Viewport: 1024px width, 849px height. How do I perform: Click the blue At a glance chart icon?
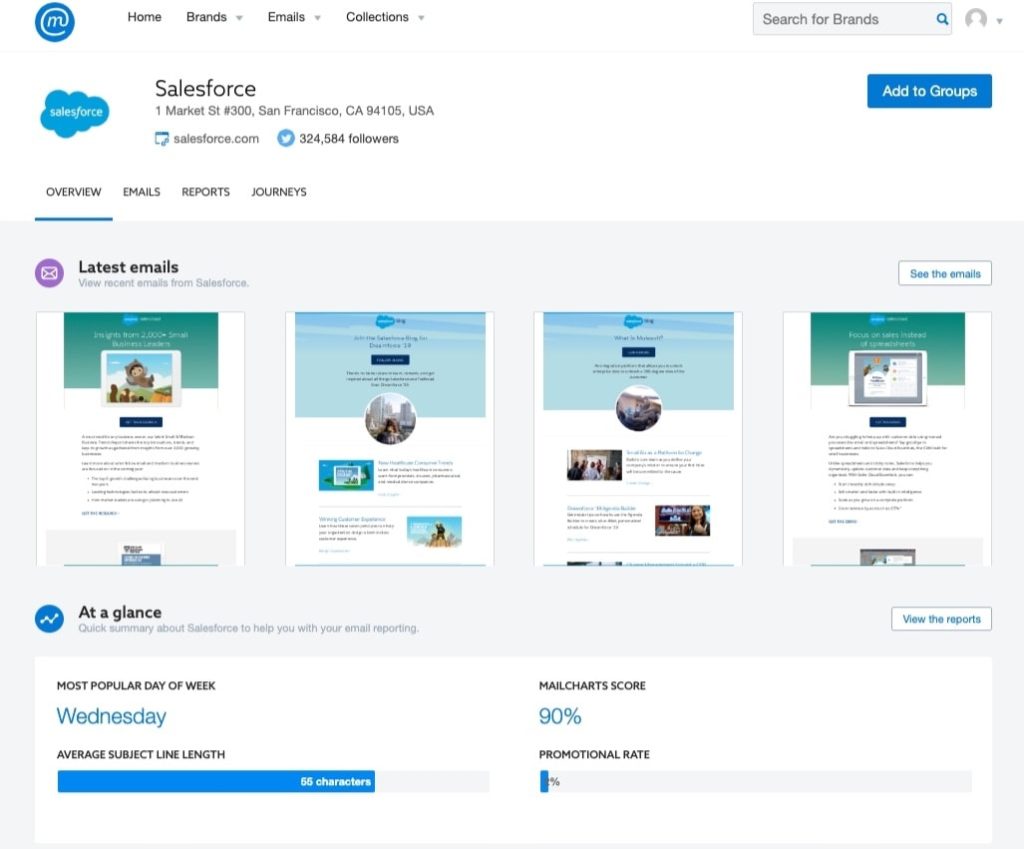pos(50,618)
